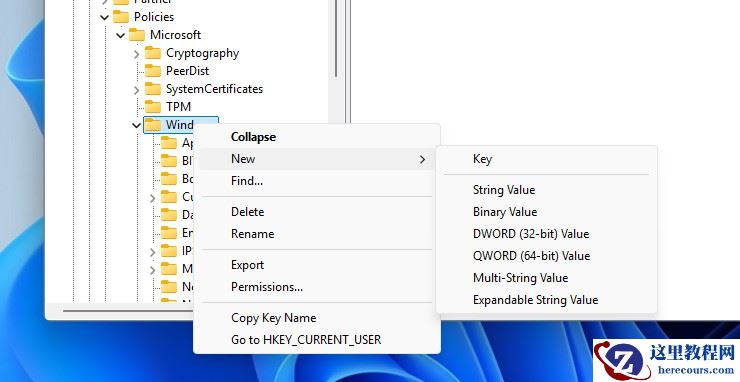Select the SystemCertificates key label
This screenshot has height=382, width=740.
point(214,89)
